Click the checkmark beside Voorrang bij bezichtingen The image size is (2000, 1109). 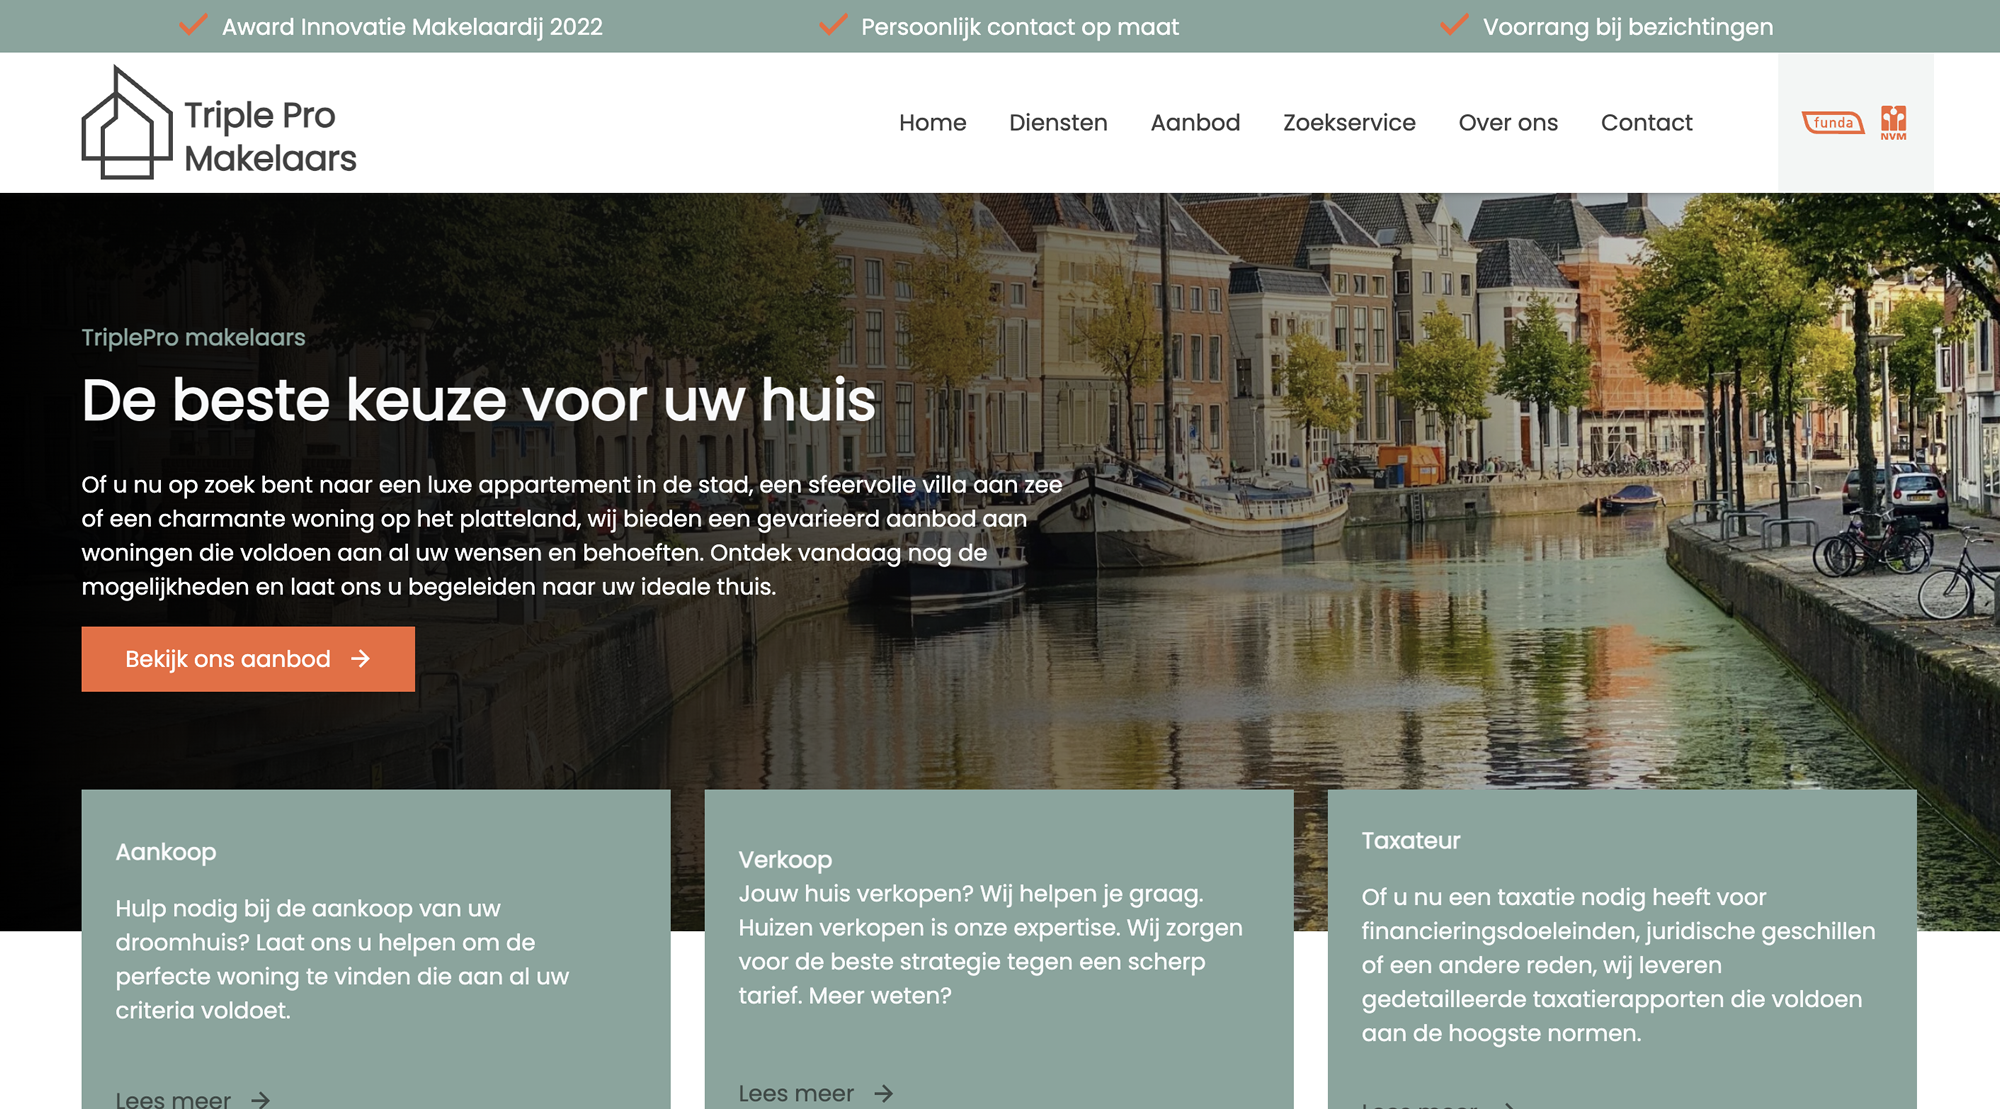click(1452, 26)
